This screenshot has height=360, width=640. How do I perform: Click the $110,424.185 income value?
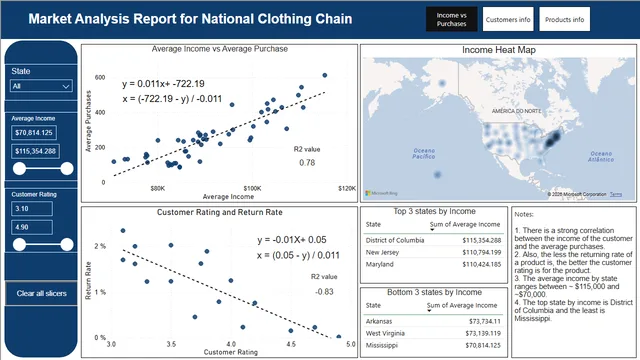[482, 264]
